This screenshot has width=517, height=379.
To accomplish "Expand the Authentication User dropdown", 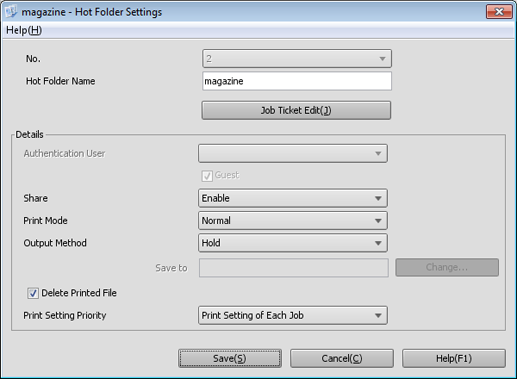I will click(293, 153).
